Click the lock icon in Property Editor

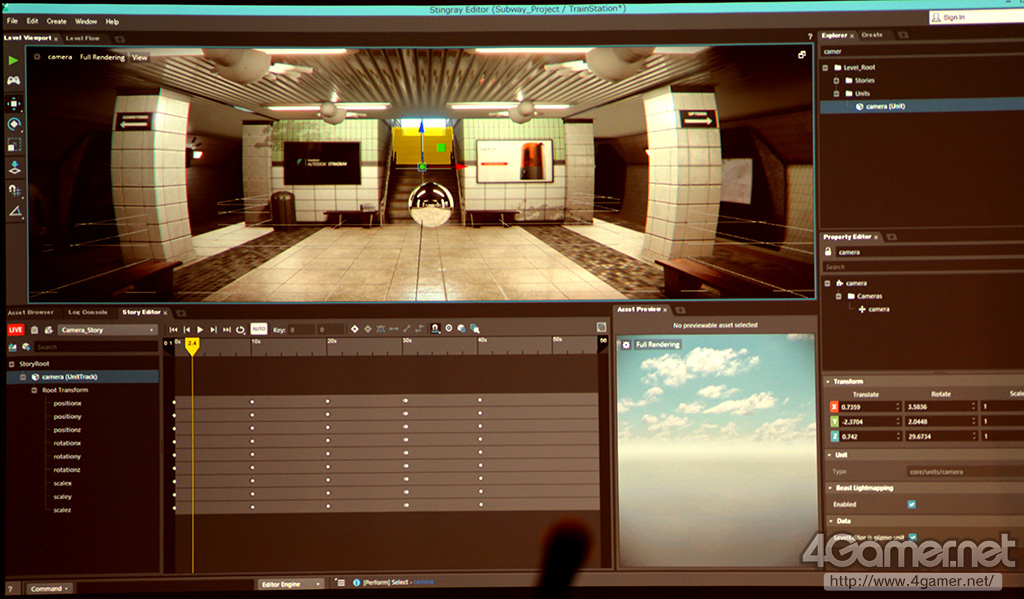pyautogui.click(x=828, y=251)
